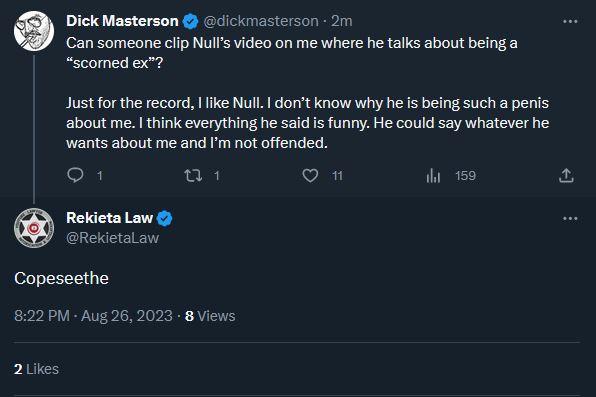Click the 8:22 PM · Aug 26, 2023 timestamp
The width and height of the screenshot is (596, 397).
[x=93, y=316]
